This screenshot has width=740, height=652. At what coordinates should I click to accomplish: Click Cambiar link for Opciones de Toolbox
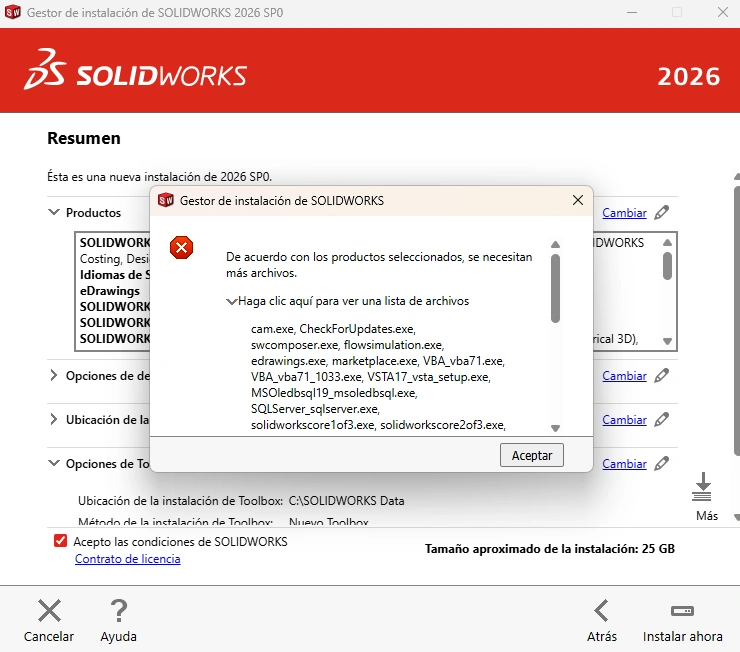click(x=624, y=464)
